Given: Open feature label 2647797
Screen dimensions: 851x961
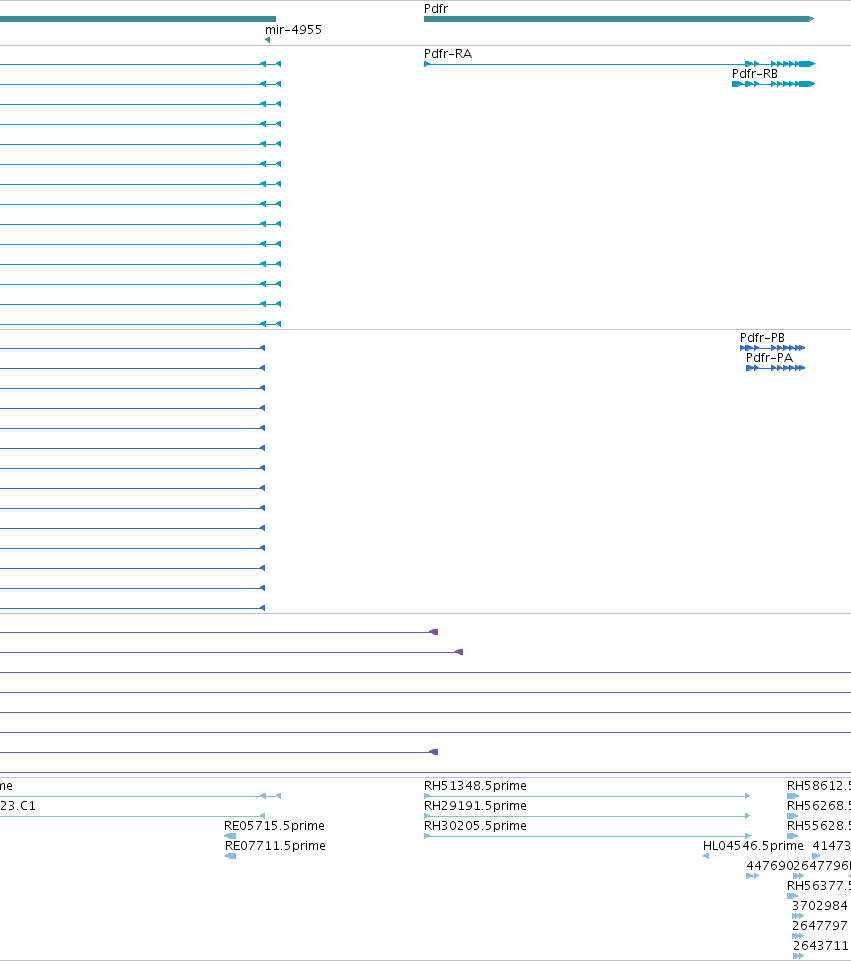Looking at the screenshot, I should click(x=820, y=925).
